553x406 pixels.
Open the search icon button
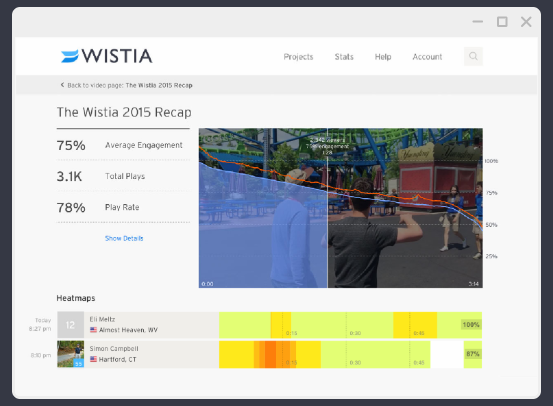(473, 56)
